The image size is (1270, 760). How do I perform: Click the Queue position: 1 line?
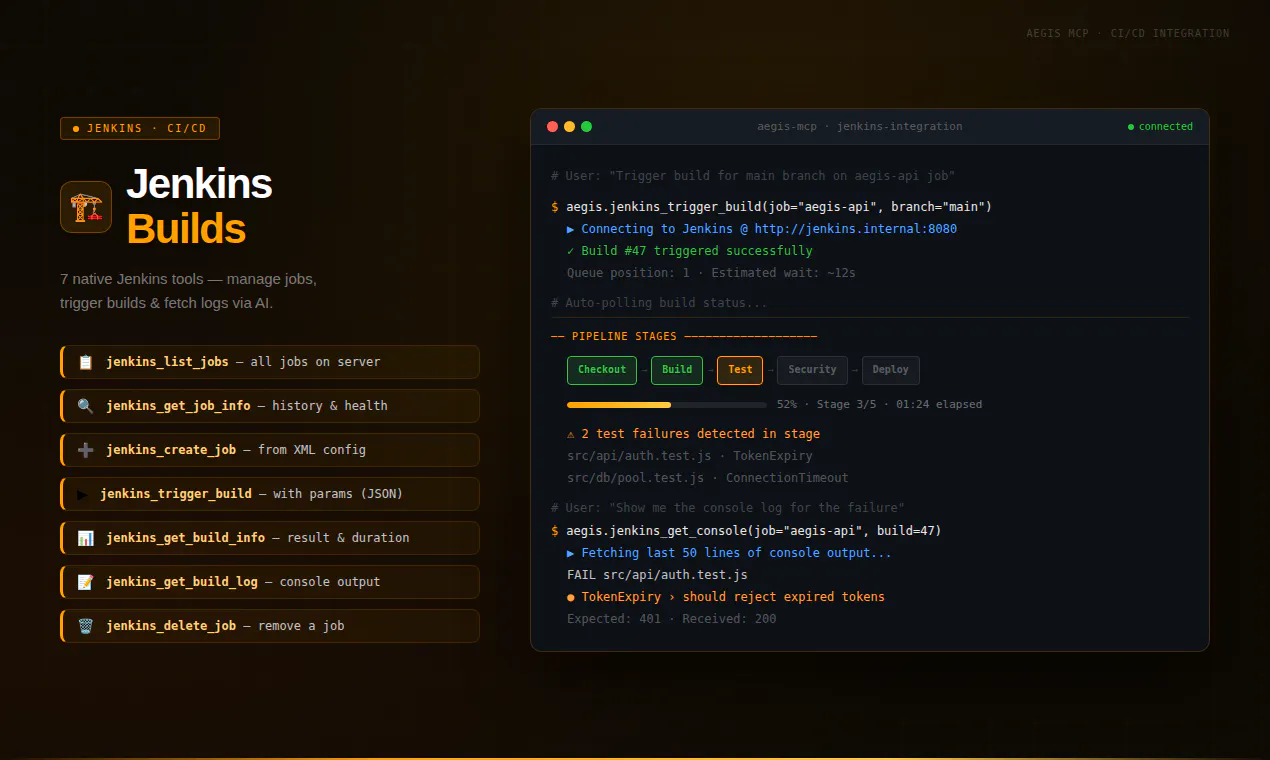[x=711, y=273]
